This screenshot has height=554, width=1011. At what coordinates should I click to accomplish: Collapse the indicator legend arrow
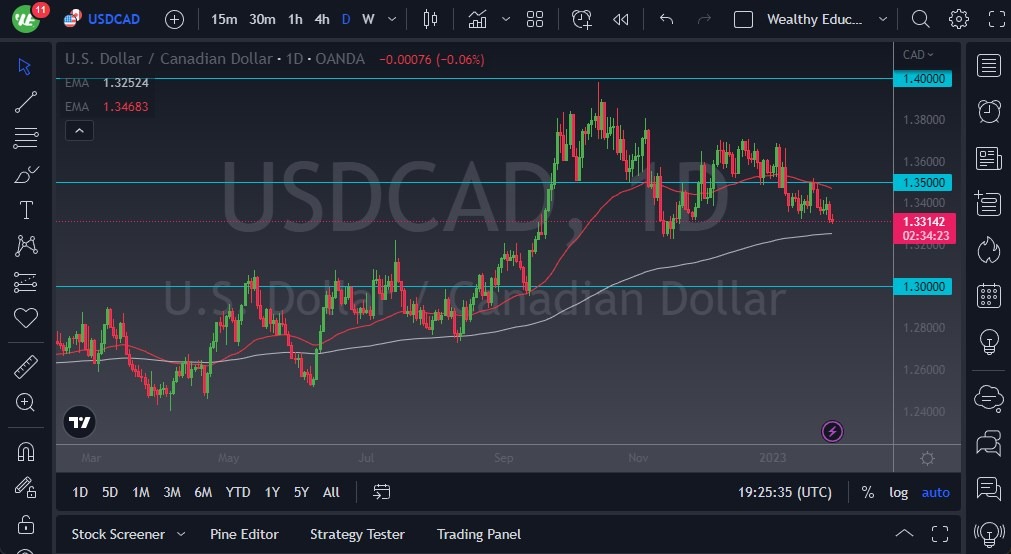pyautogui.click(x=79, y=131)
